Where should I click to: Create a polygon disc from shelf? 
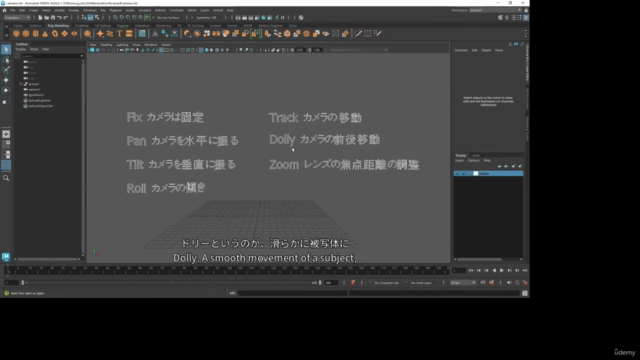tap(74, 33)
